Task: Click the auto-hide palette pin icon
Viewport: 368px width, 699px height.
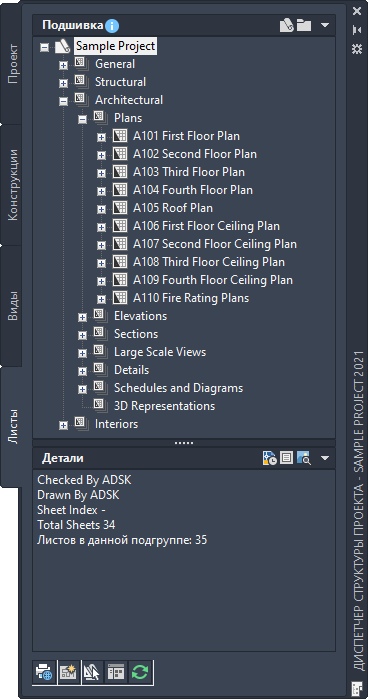Action: click(356, 30)
